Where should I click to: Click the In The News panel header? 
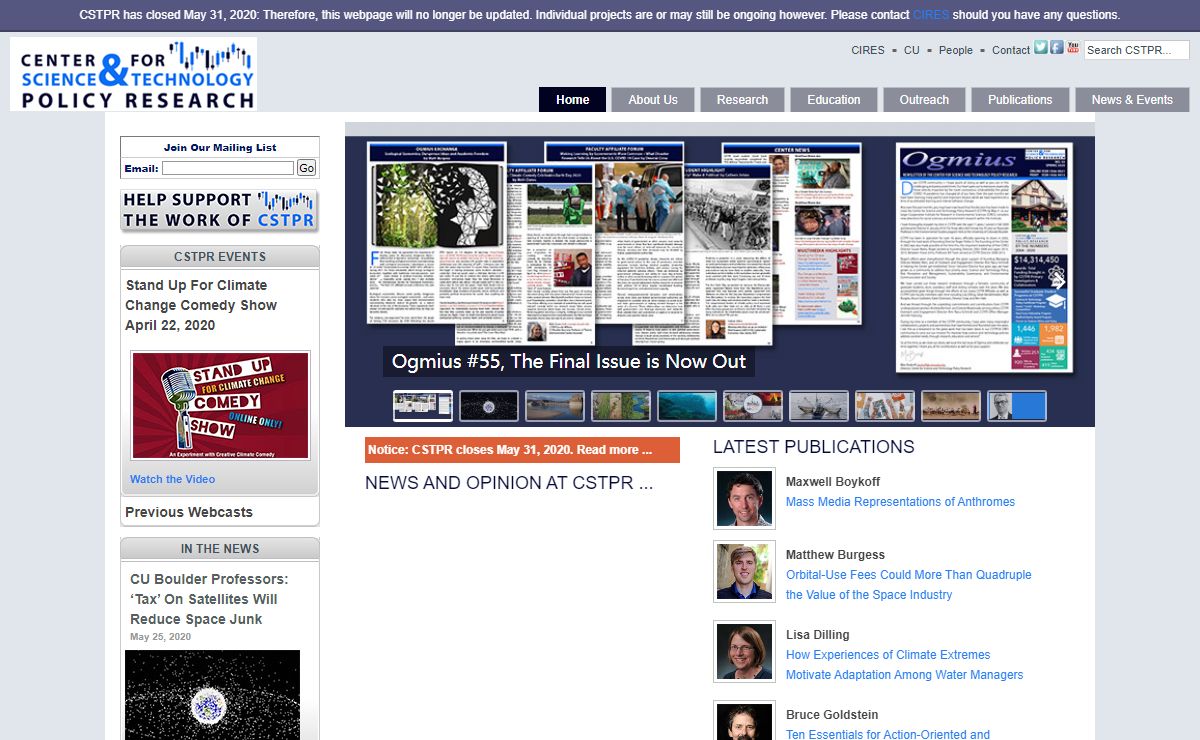coord(220,549)
